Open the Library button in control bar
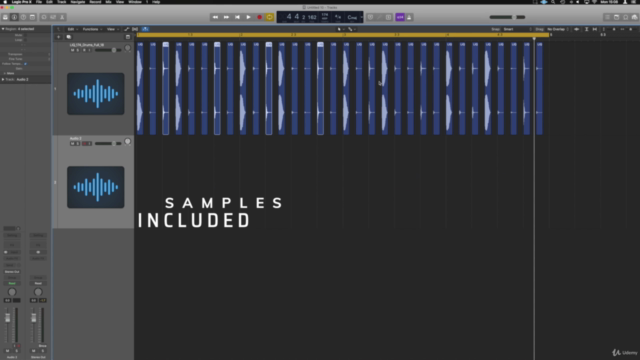This screenshot has width=640, height=360. (x=5, y=17)
